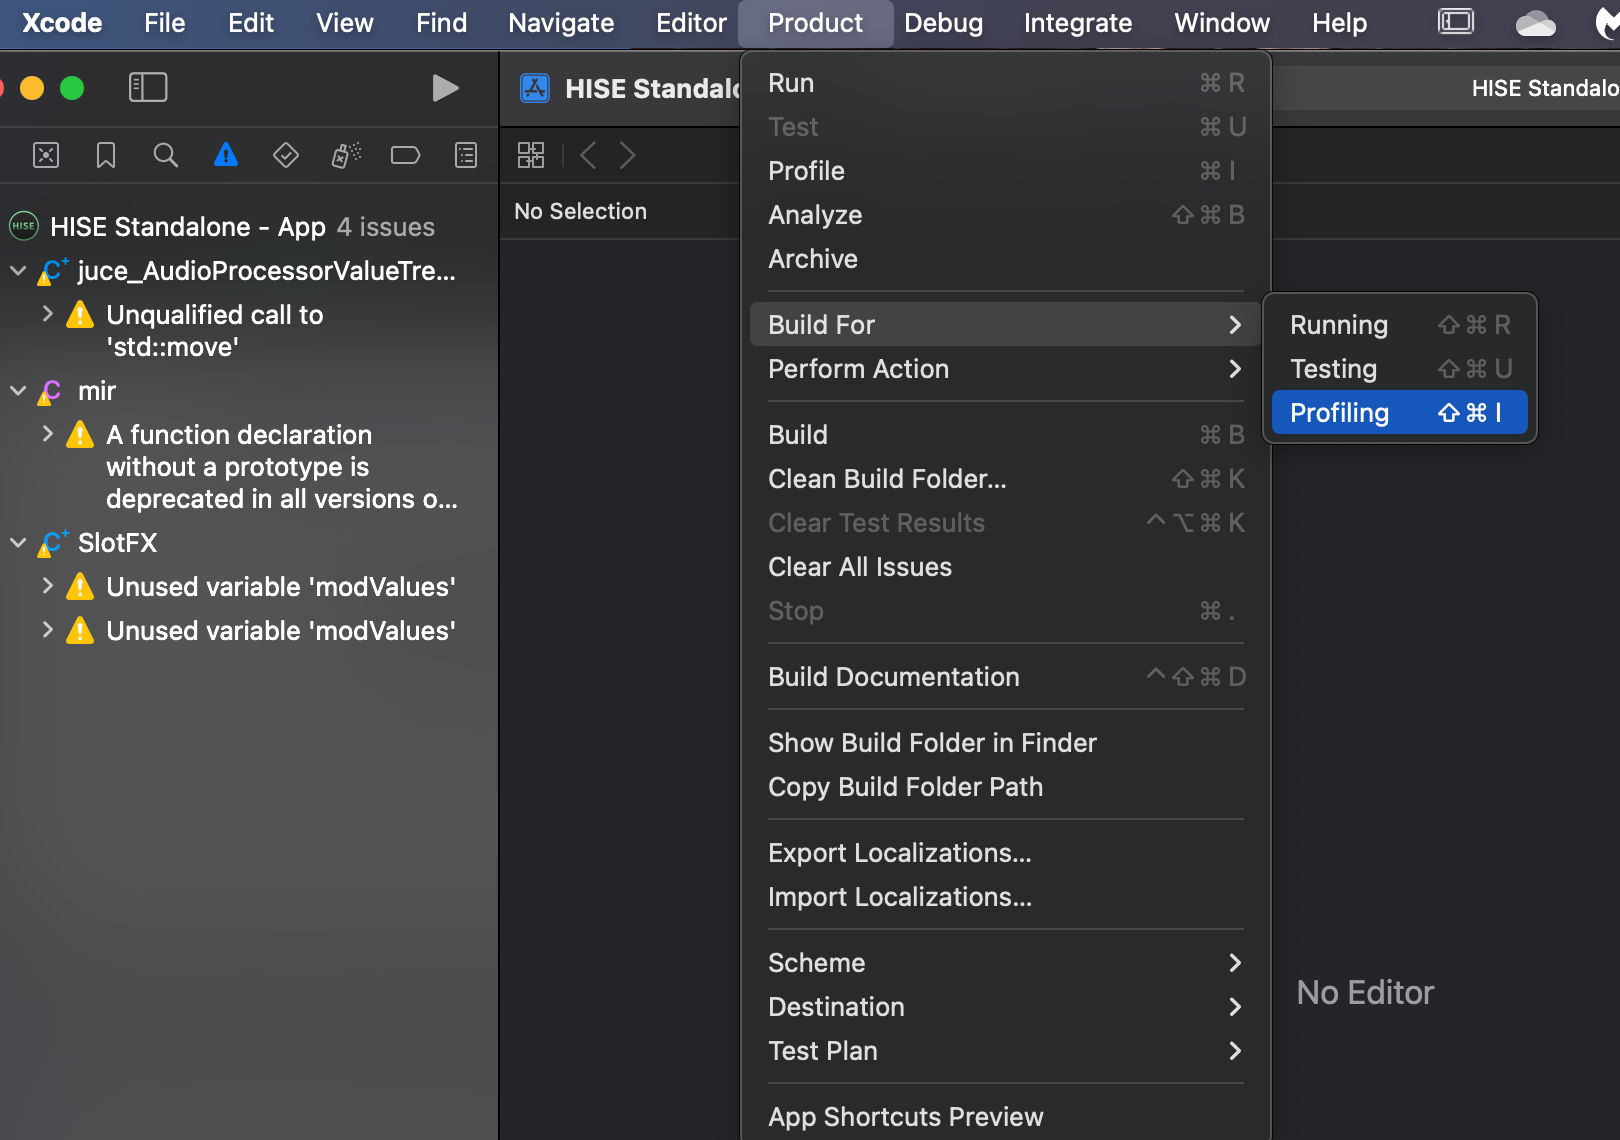Open the Breakpoint navigator icon
Screen dimensions: 1620x1140
pos(405,155)
